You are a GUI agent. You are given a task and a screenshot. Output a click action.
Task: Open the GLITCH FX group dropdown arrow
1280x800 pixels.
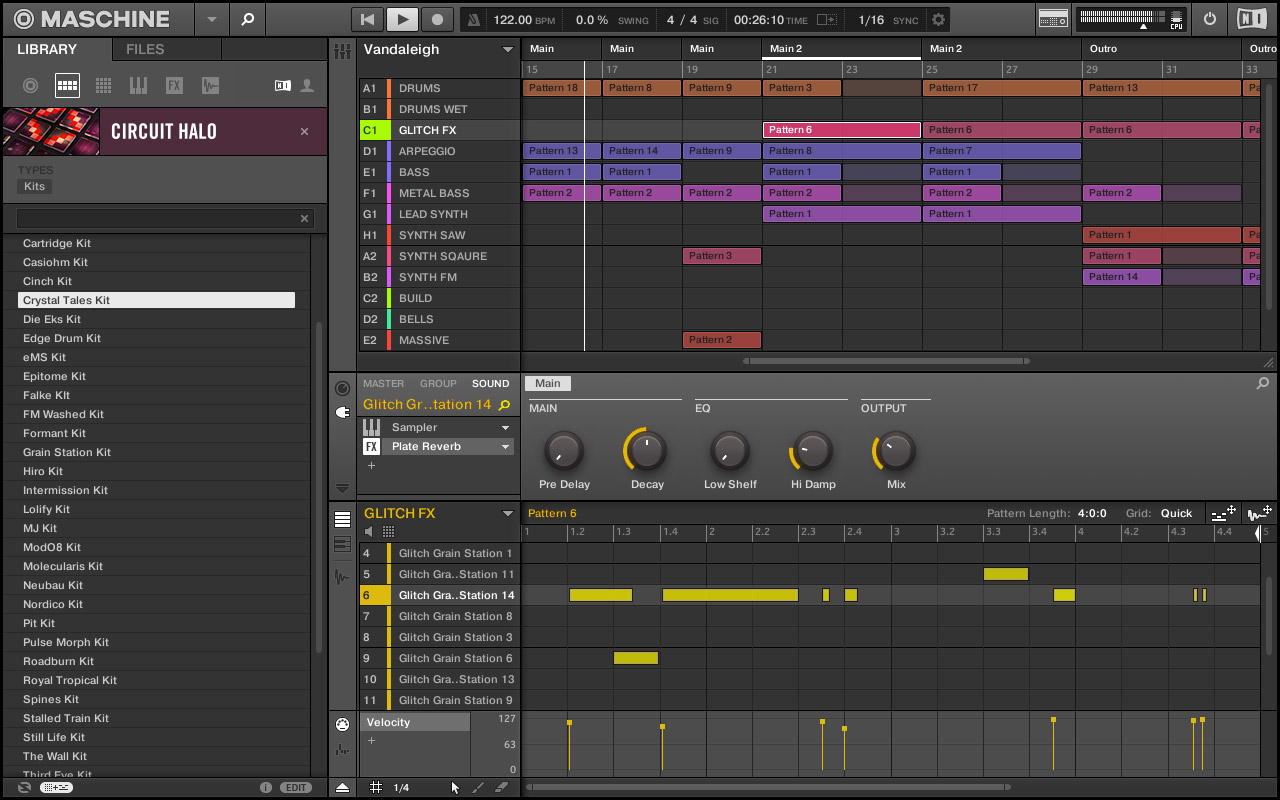tap(507, 514)
